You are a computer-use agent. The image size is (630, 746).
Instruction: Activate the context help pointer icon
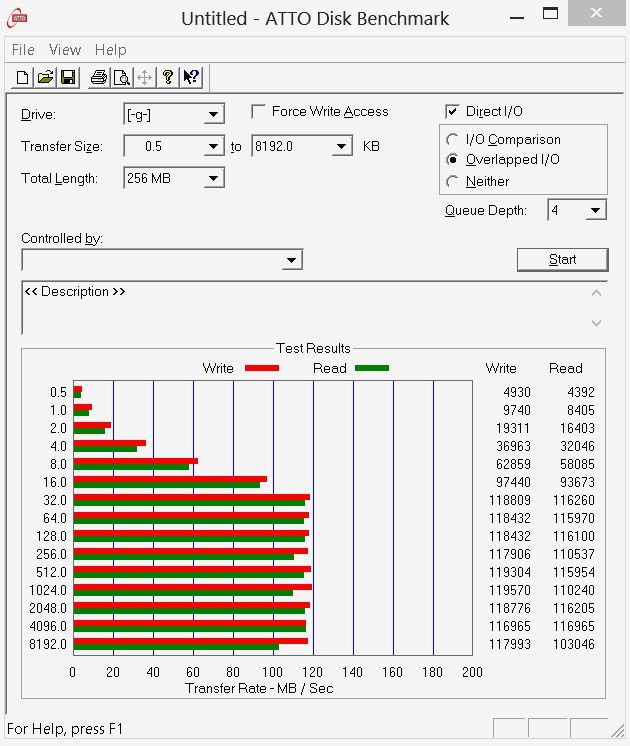[x=191, y=77]
